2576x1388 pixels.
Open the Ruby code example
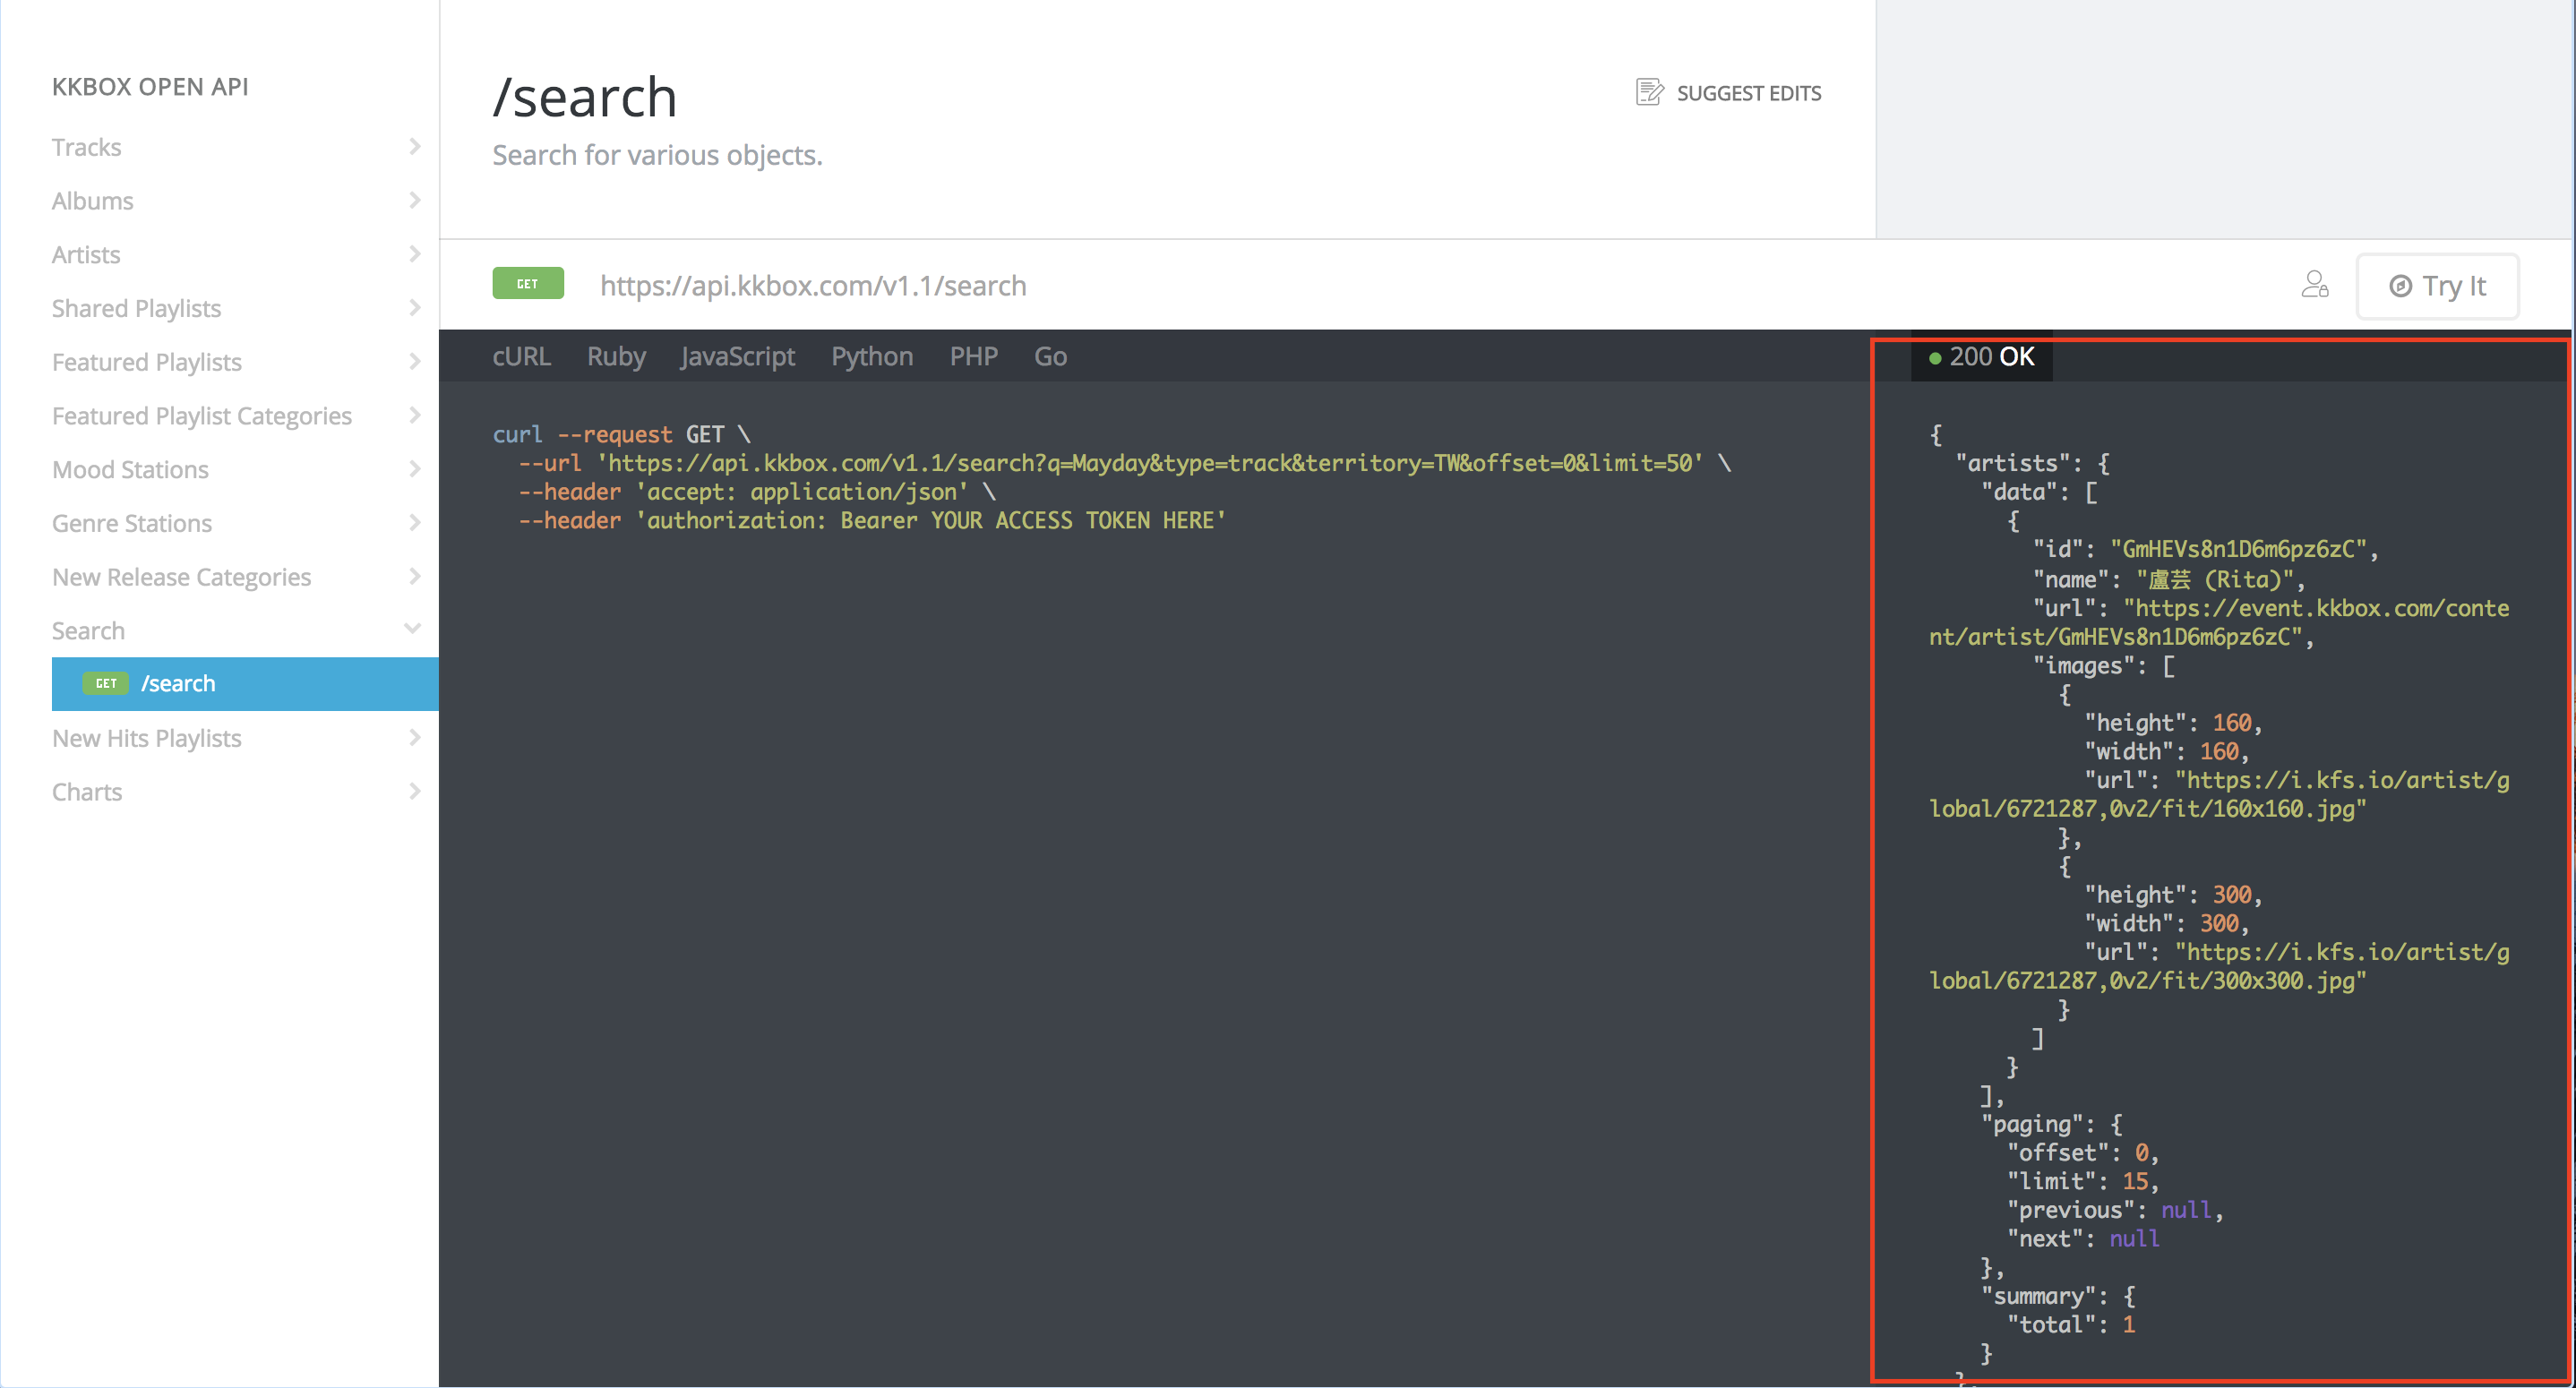(615, 356)
